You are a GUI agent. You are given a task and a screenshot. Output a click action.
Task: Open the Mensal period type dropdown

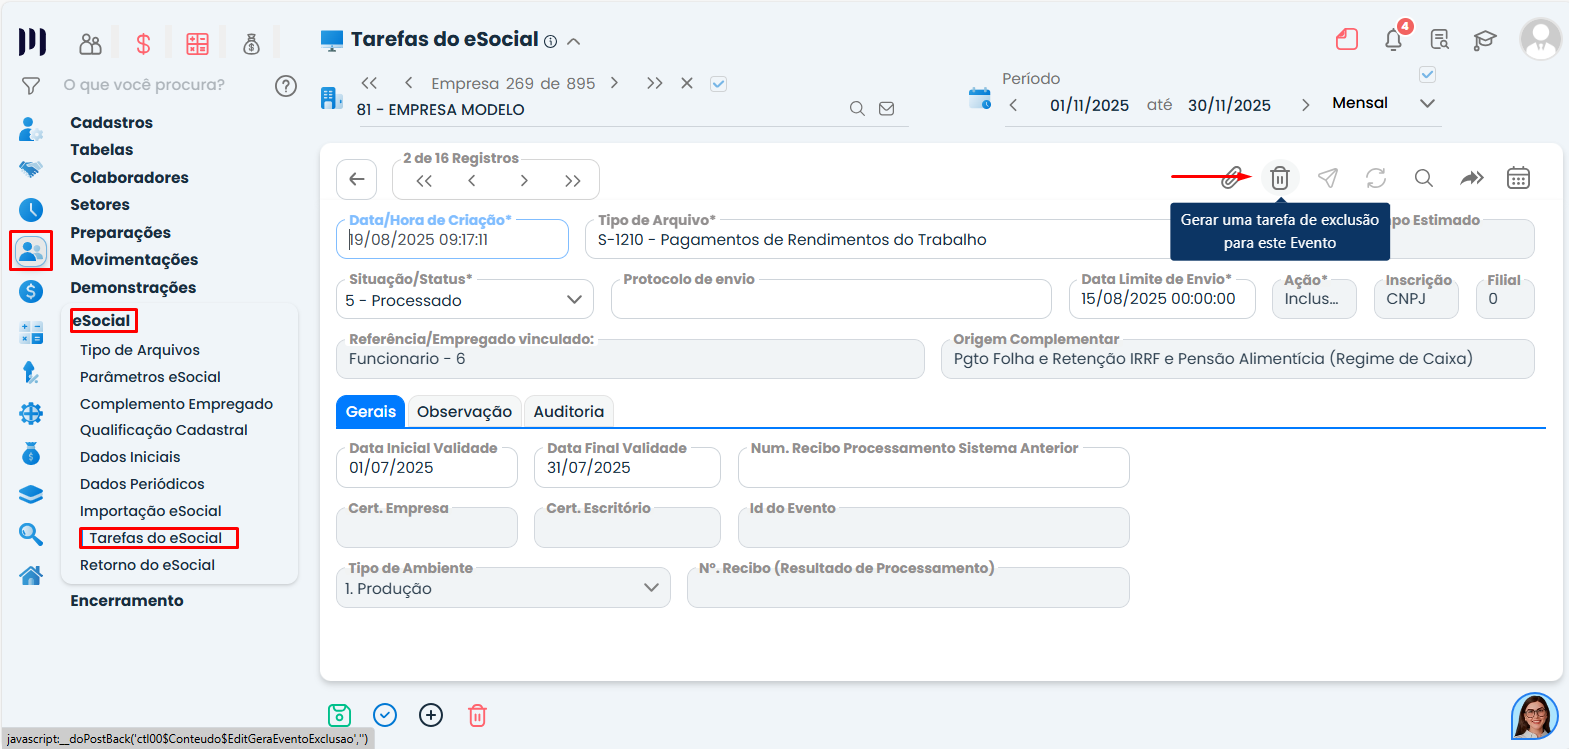(1427, 103)
